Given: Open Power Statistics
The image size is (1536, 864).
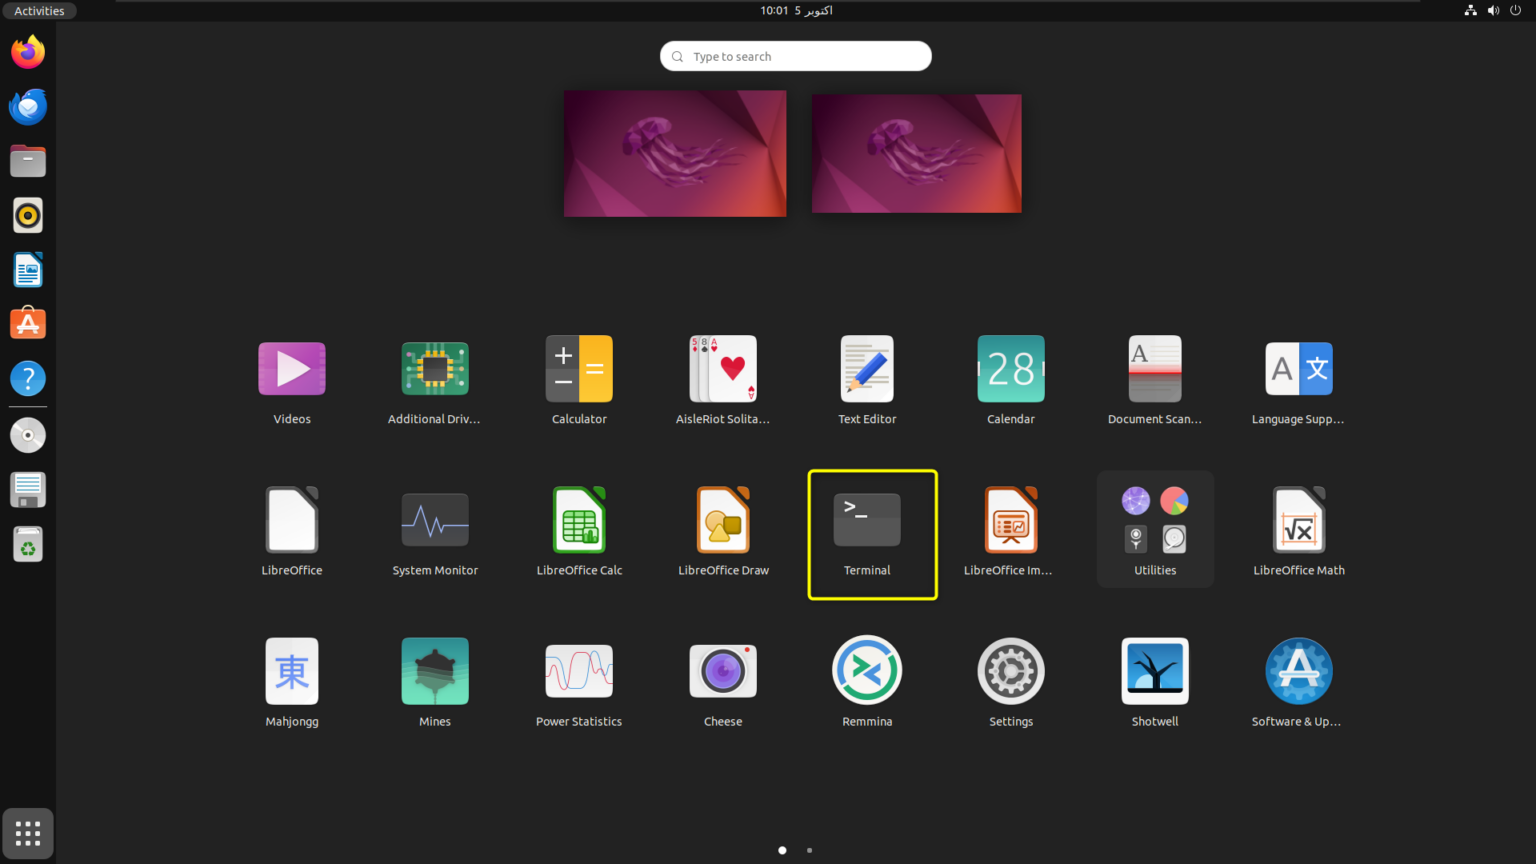Looking at the screenshot, I should tap(579, 670).
